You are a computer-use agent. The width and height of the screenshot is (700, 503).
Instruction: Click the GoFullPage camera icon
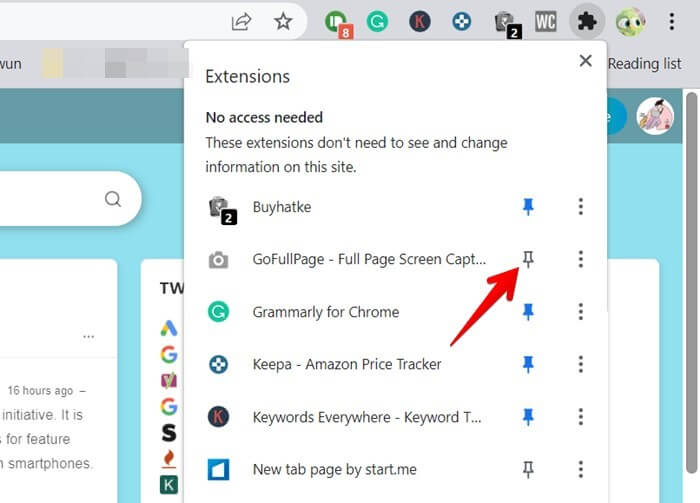tap(218, 259)
